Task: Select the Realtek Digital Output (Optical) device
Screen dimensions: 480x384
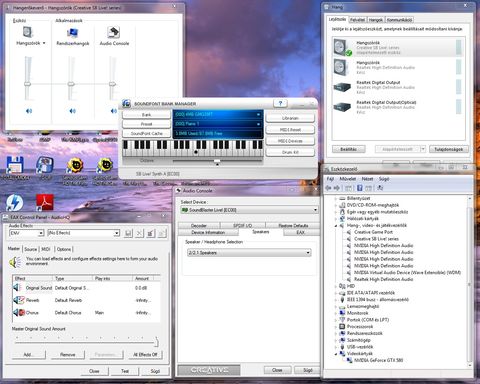Action: [x=397, y=107]
